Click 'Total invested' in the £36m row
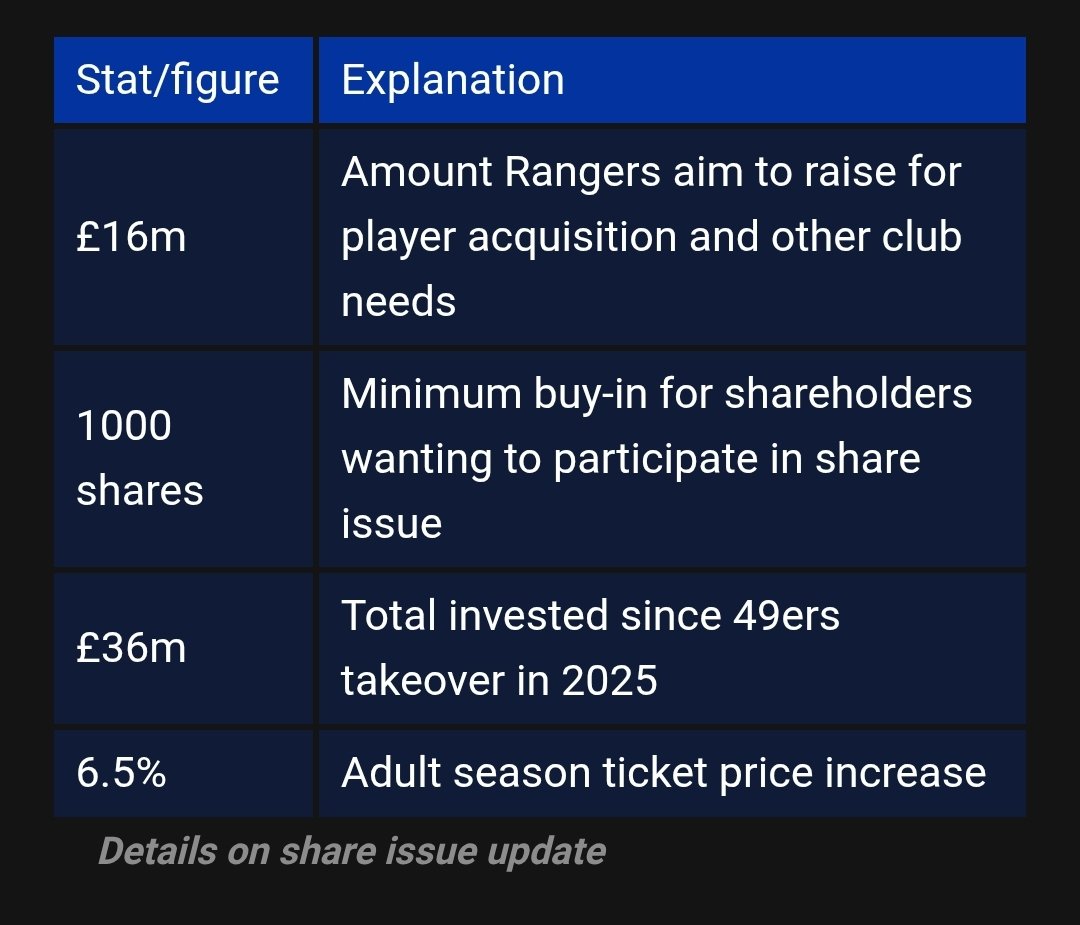1080x925 pixels. click(x=475, y=616)
